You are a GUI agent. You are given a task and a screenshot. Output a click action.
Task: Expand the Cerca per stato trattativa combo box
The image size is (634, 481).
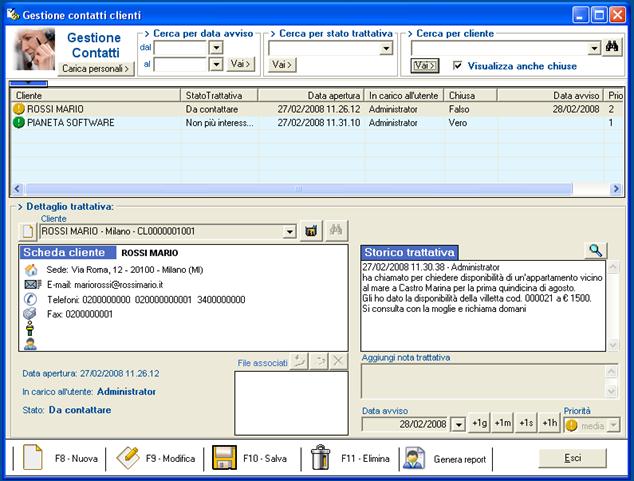pyautogui.click(x=386, y=49)
